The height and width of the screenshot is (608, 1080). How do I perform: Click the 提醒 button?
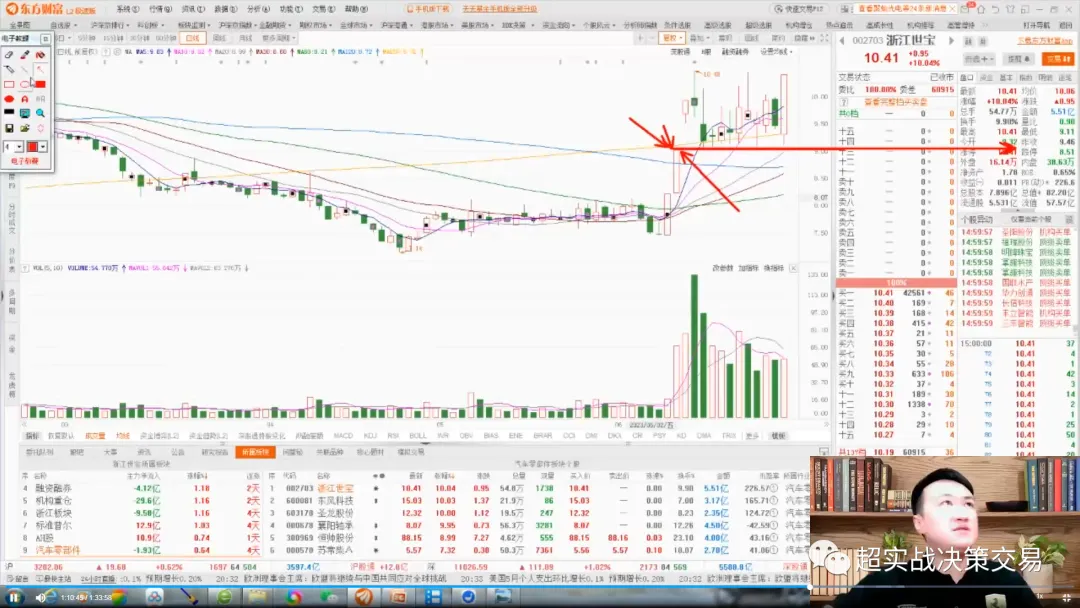point(1018,59)
